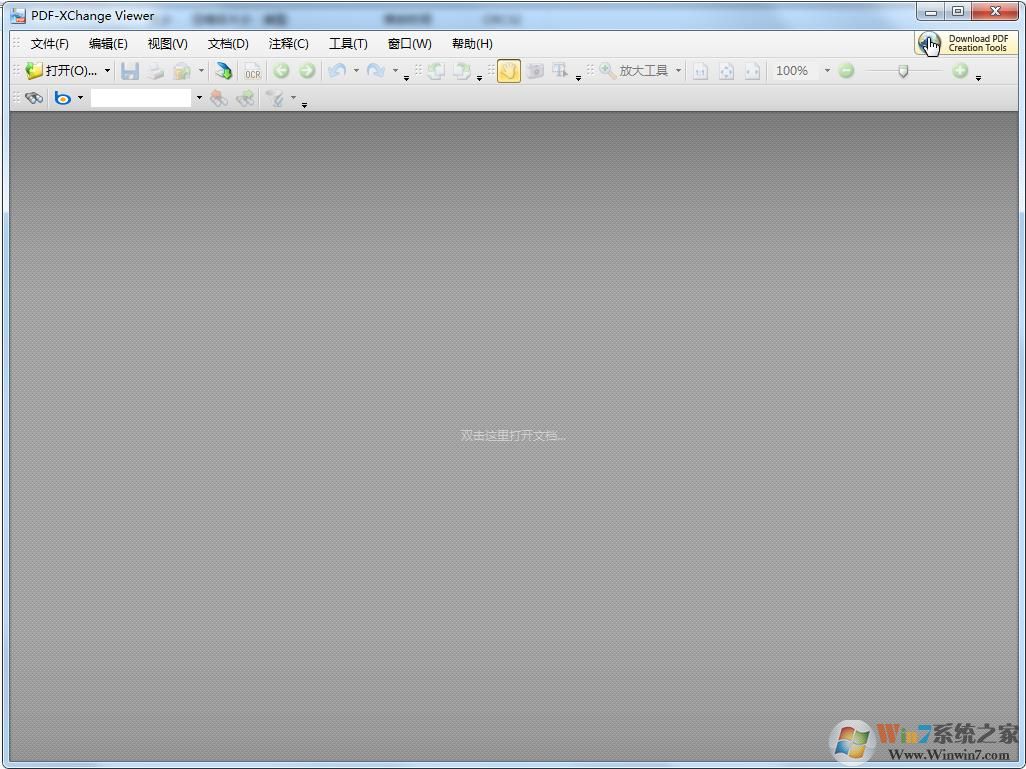Click the Print icon
The width and height of the screenshot is (1026, 769).
pyautogui.click(x=156, y=70)
